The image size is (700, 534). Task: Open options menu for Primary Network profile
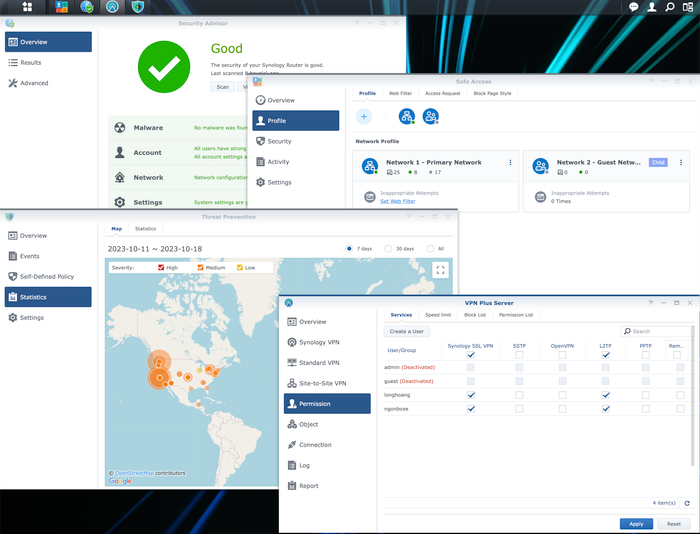click(x=510, y=162)
